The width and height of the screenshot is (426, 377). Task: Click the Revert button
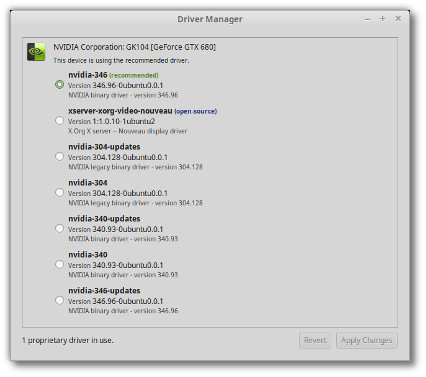pyautogui.click(x=315, y=340)
